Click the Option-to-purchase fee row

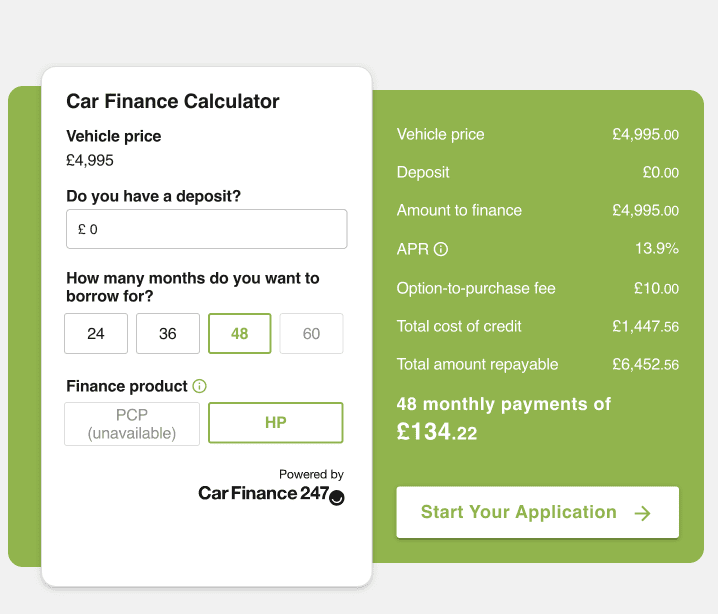click(x=538, y=288)
